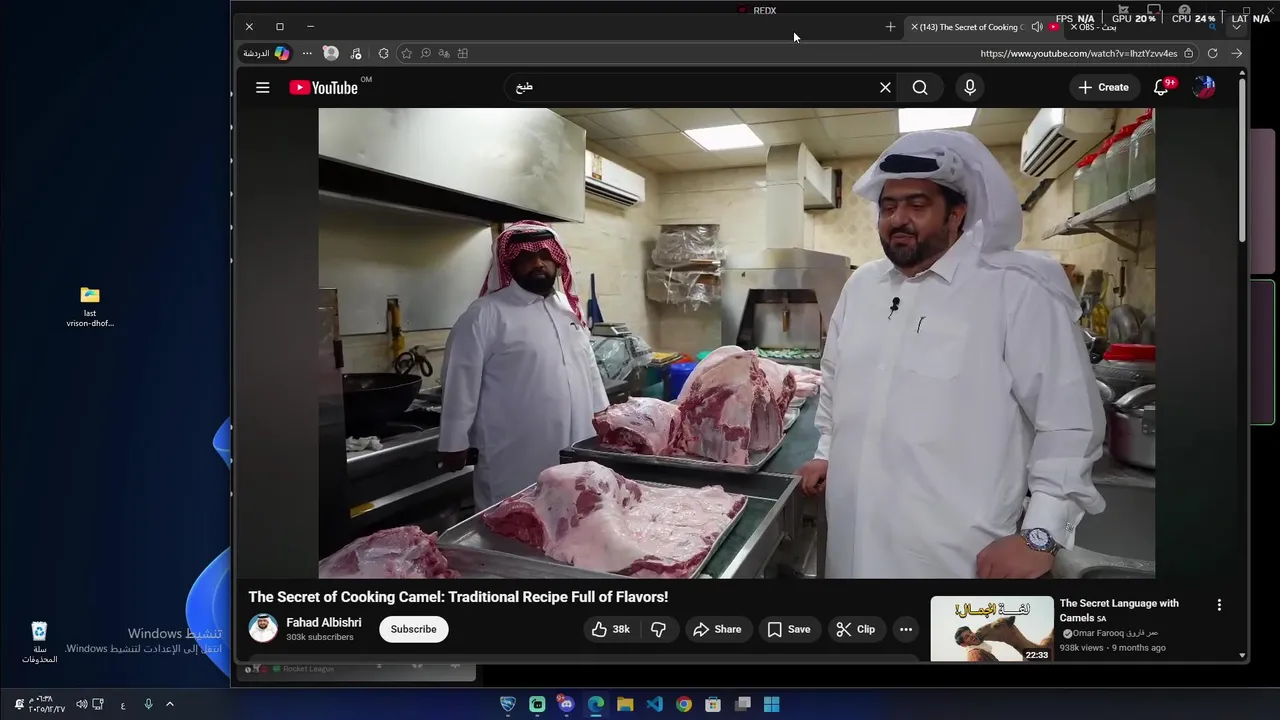Open last vrison-dhof folder on desktop

click(x=90, y=307)
